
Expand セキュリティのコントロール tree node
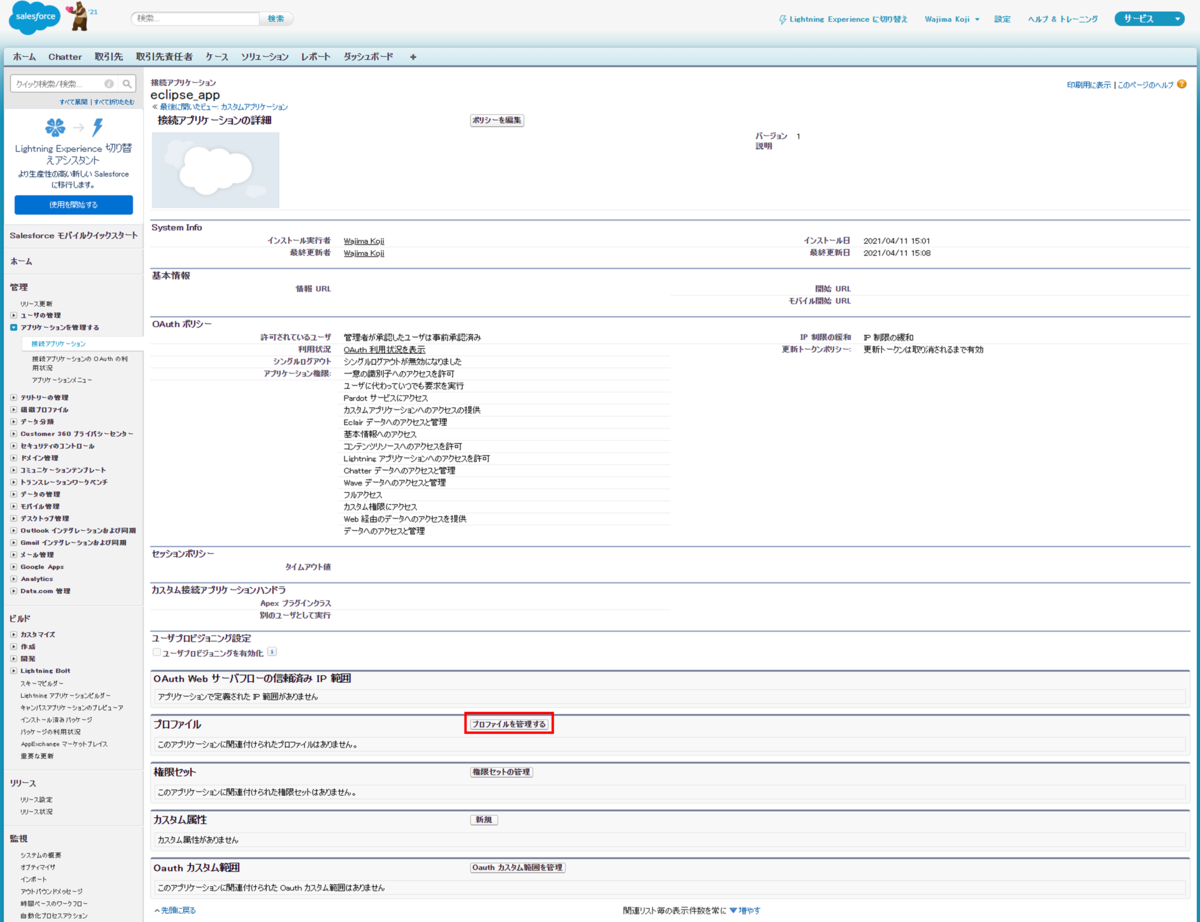pyautogui.click(x=13, y=445)
